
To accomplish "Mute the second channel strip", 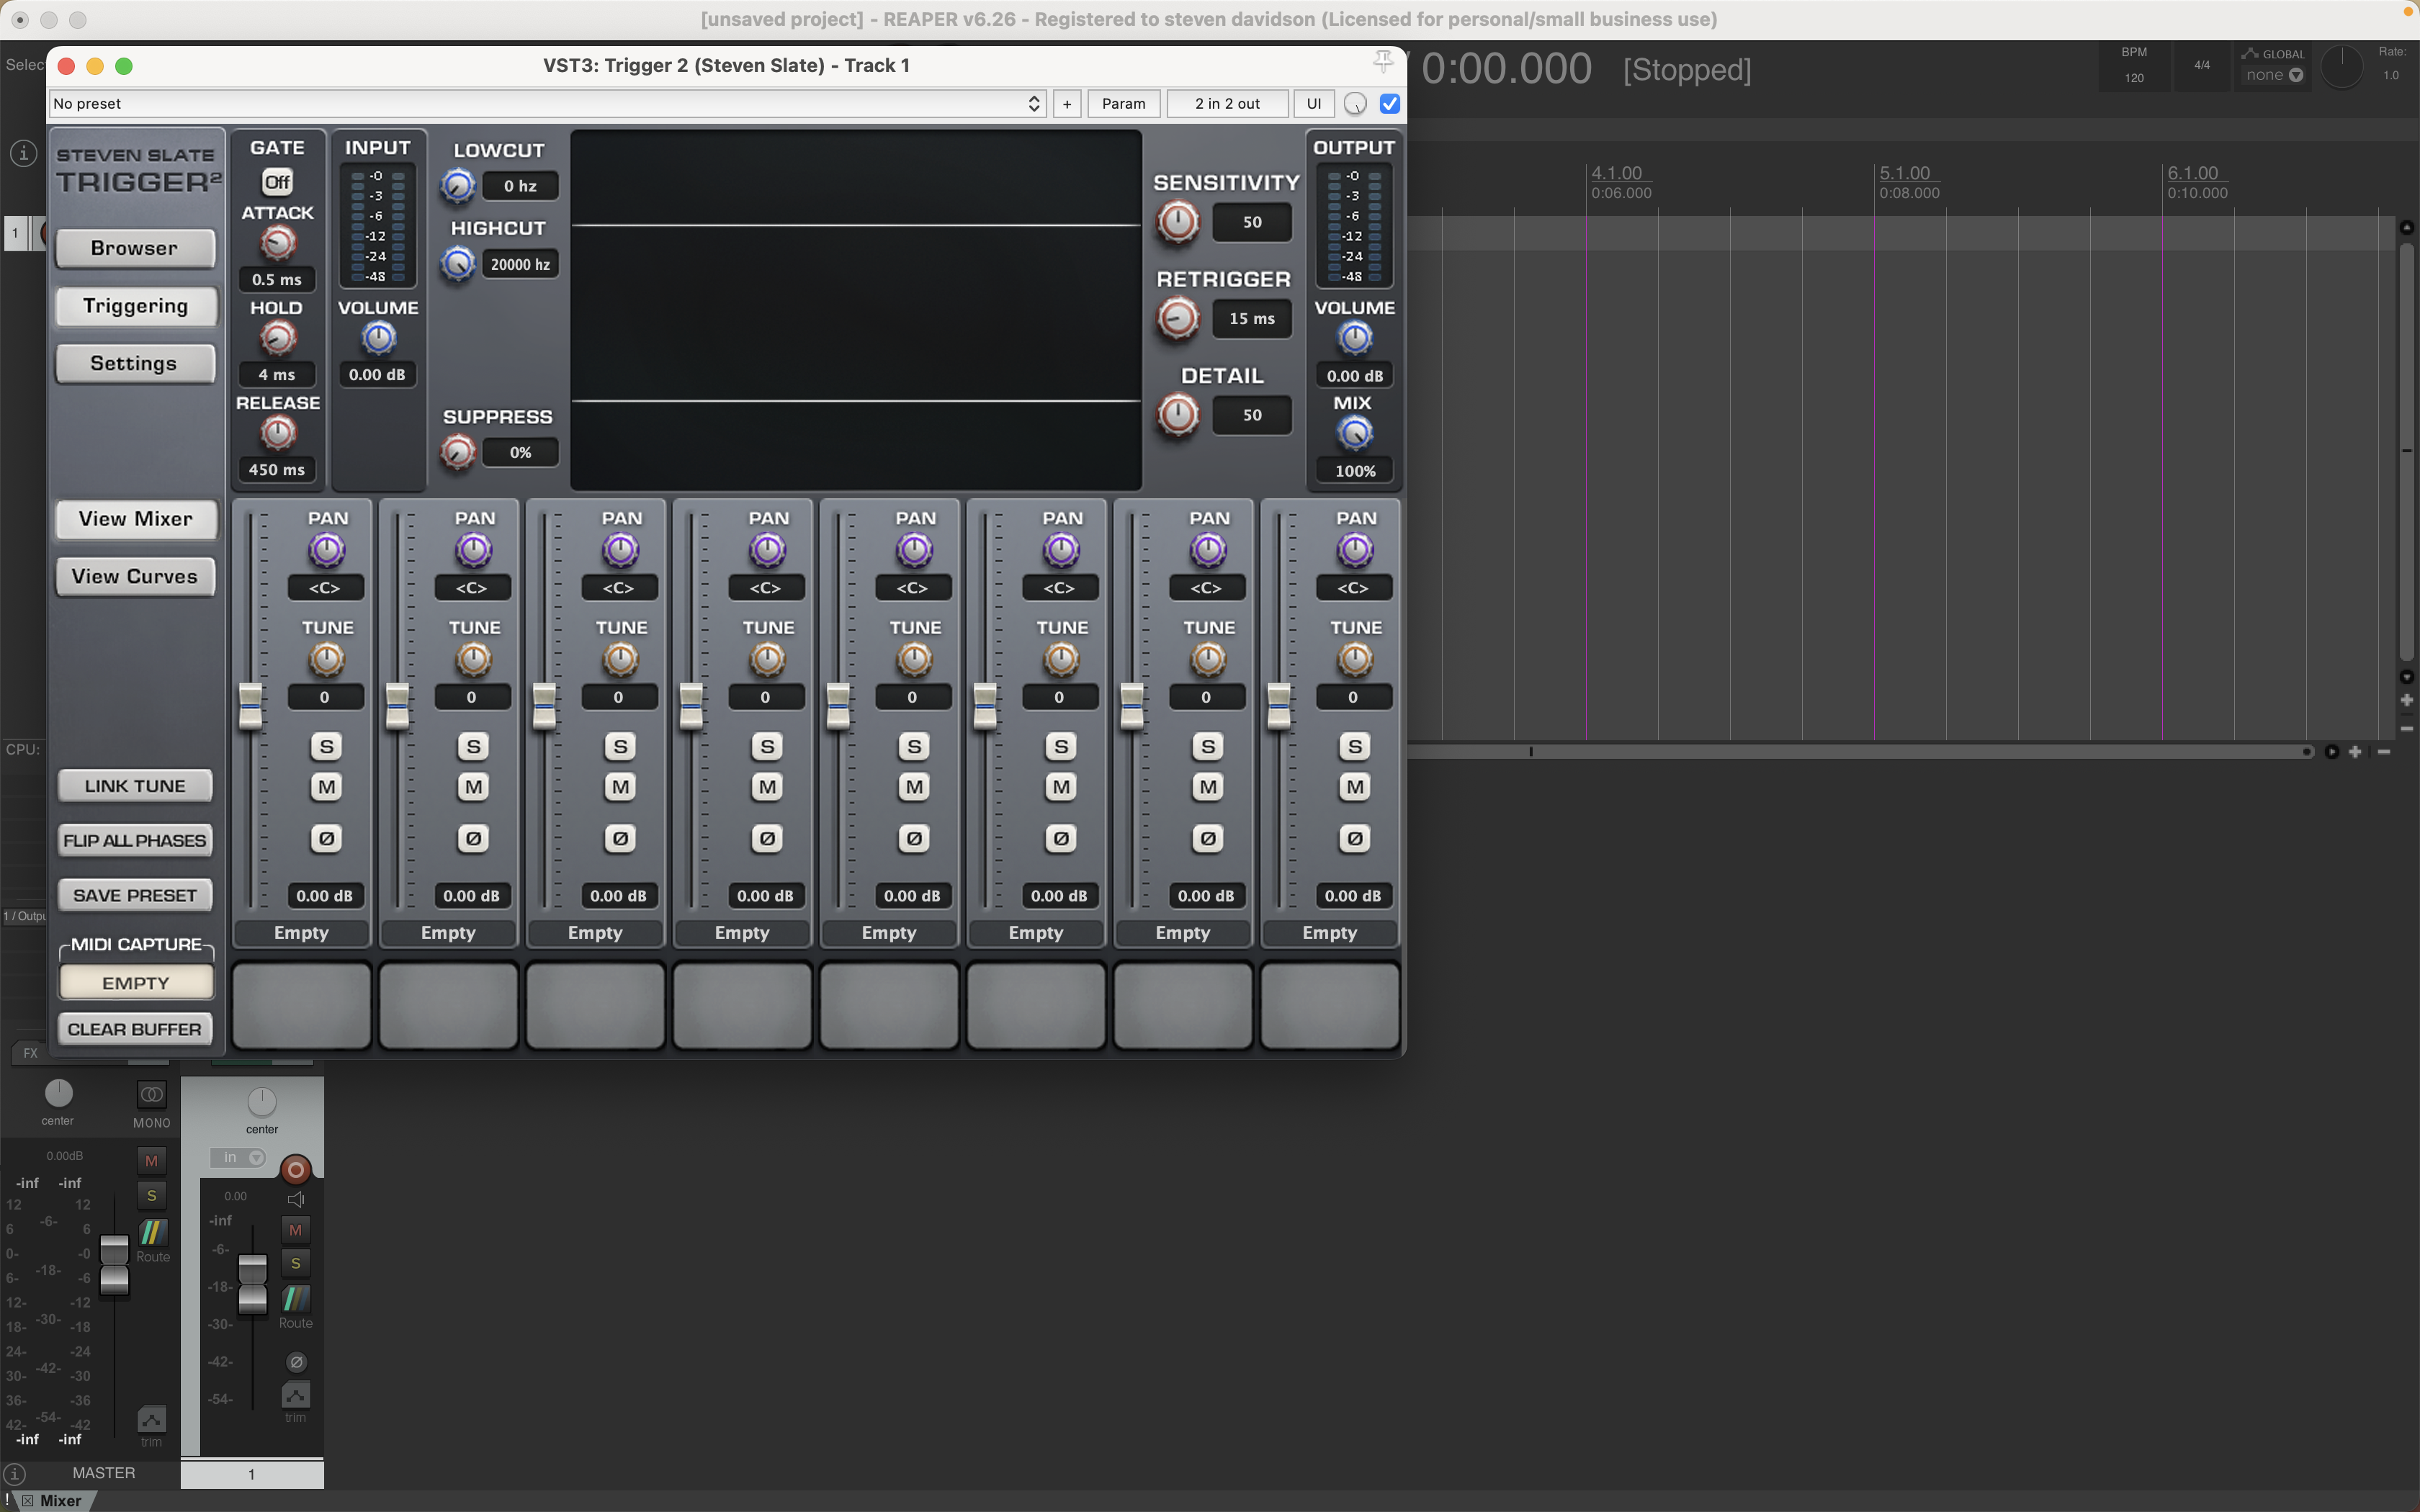I will click(x=473, y=787).
